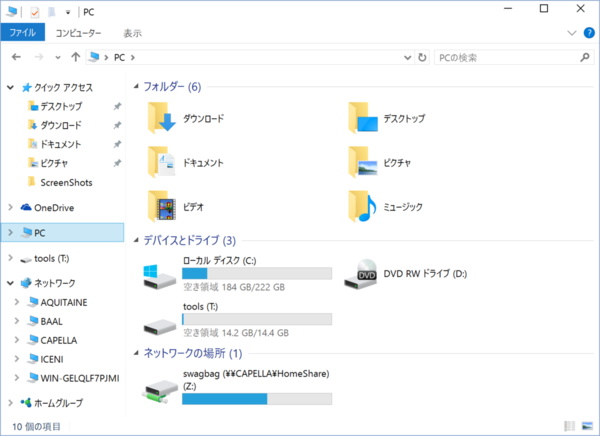Open the ビデオ folder icon
This screenshot has height=436, width=600.
(161, 207)
